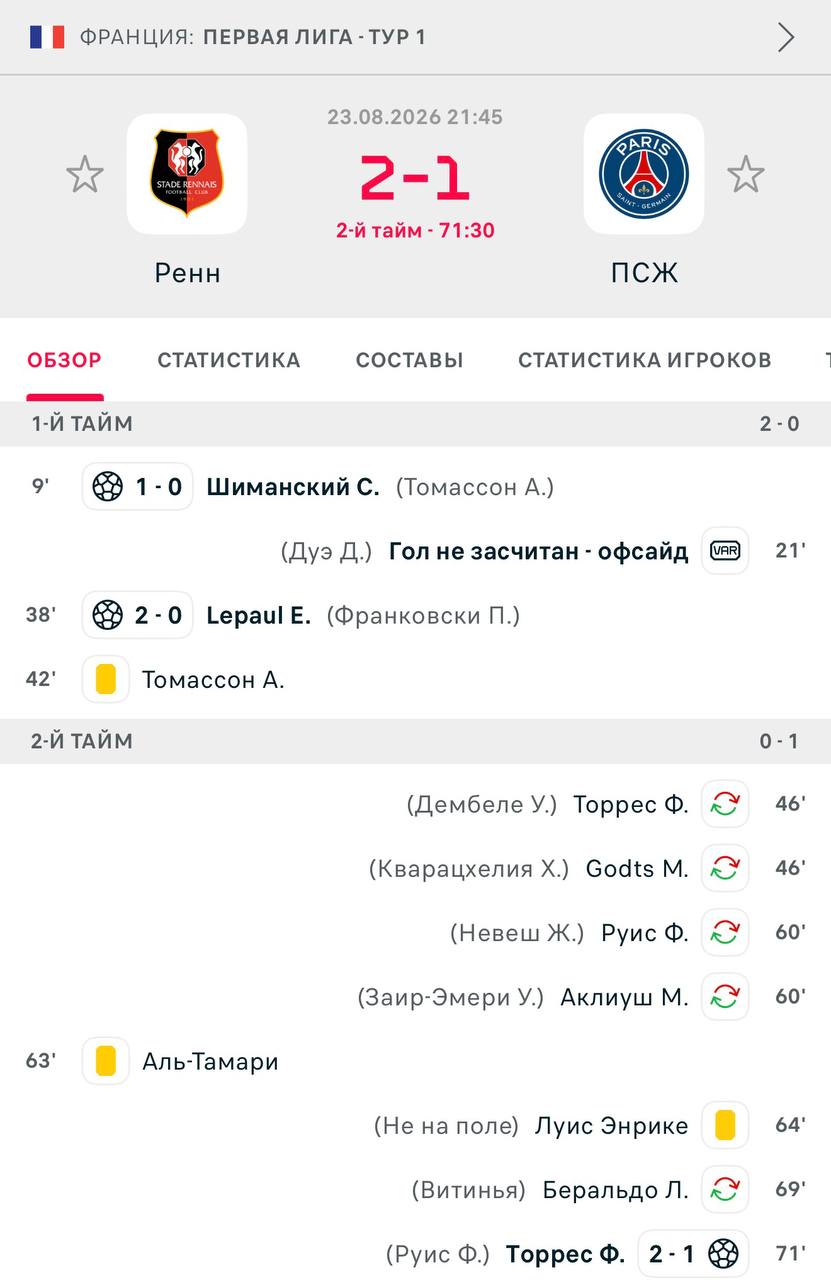
Task: Open the Paris Saint-Germain club logo
Action: (644, 174)
